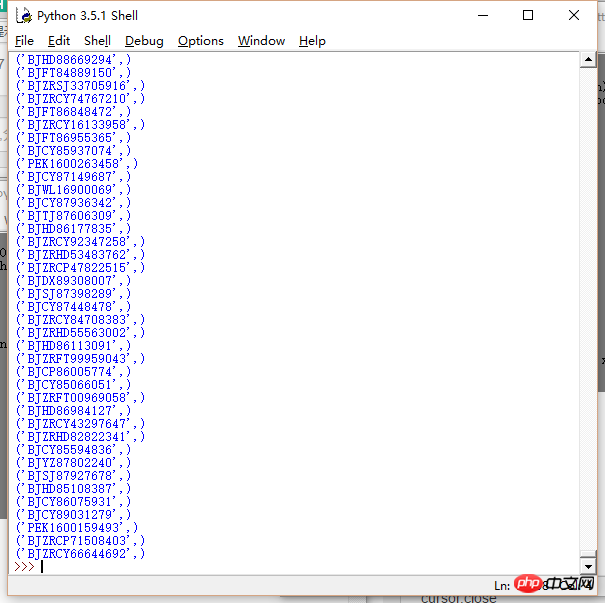This screenshot has height=603, width=605.
Task: Click the vertical scrollbar thumb at bottom
Action: tap(588, 554)
